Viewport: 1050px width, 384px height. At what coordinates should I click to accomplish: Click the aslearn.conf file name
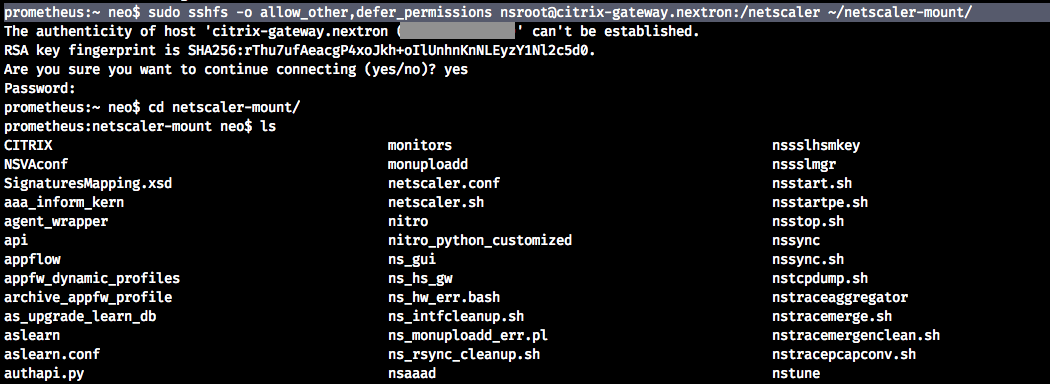tap(52, 354)
